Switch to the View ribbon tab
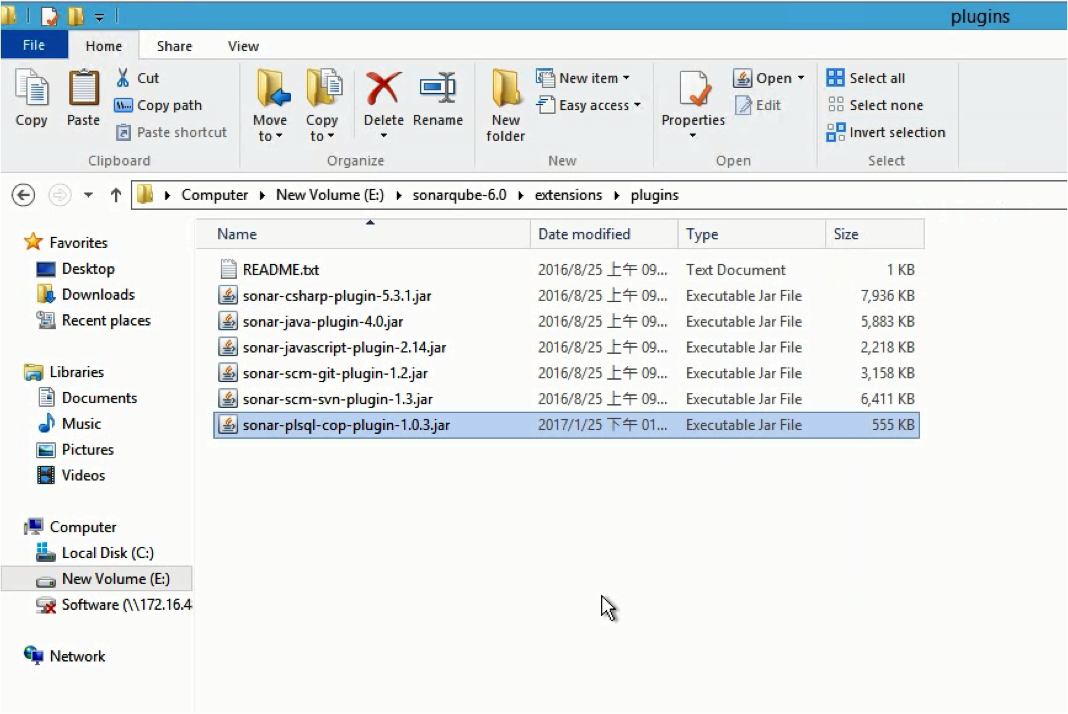 tap(243, 46)
